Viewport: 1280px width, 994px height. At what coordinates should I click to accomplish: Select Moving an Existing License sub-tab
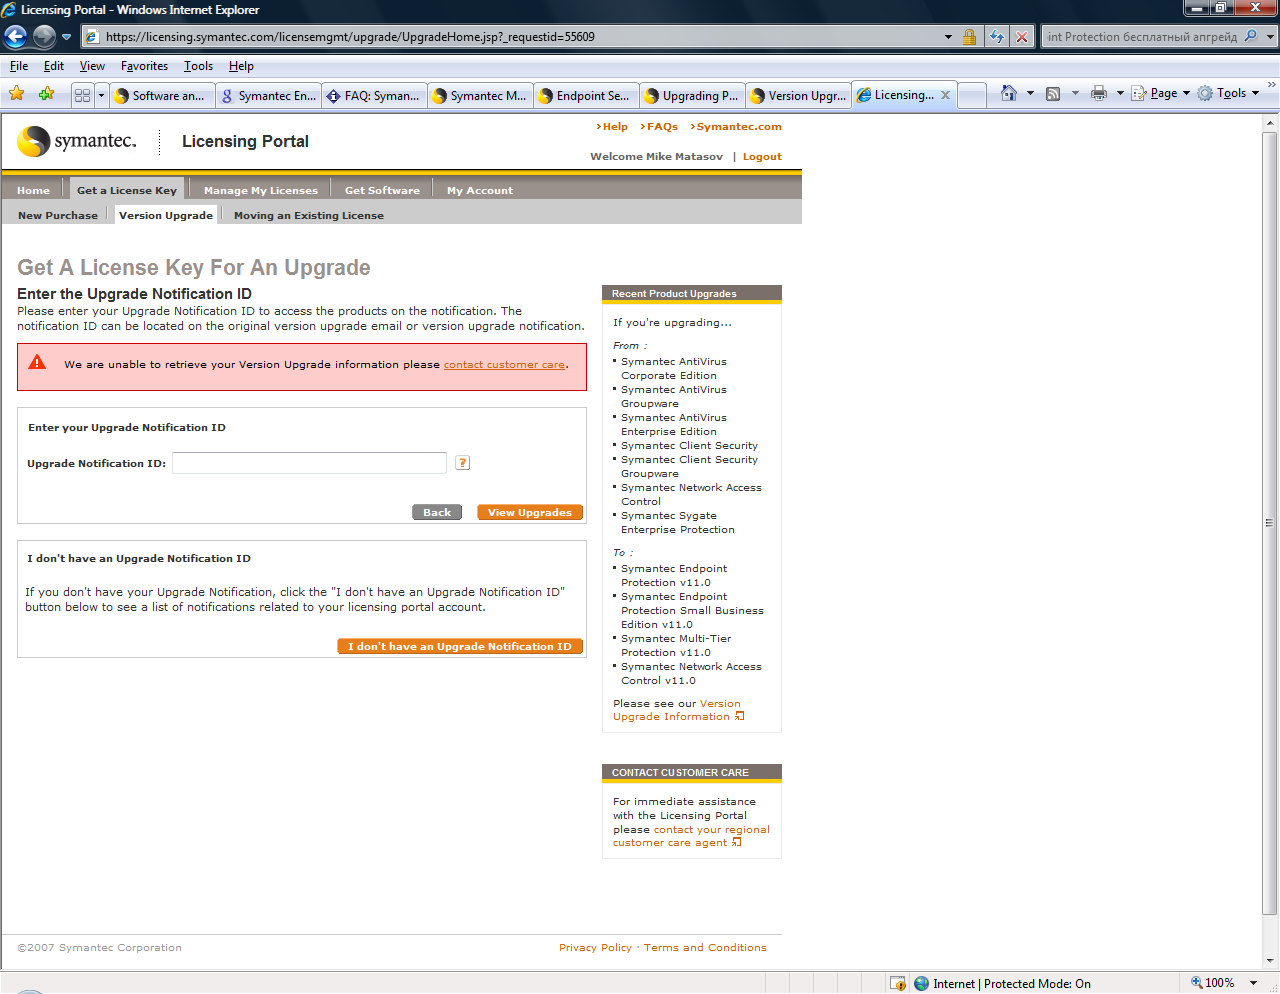pos(309,215)
